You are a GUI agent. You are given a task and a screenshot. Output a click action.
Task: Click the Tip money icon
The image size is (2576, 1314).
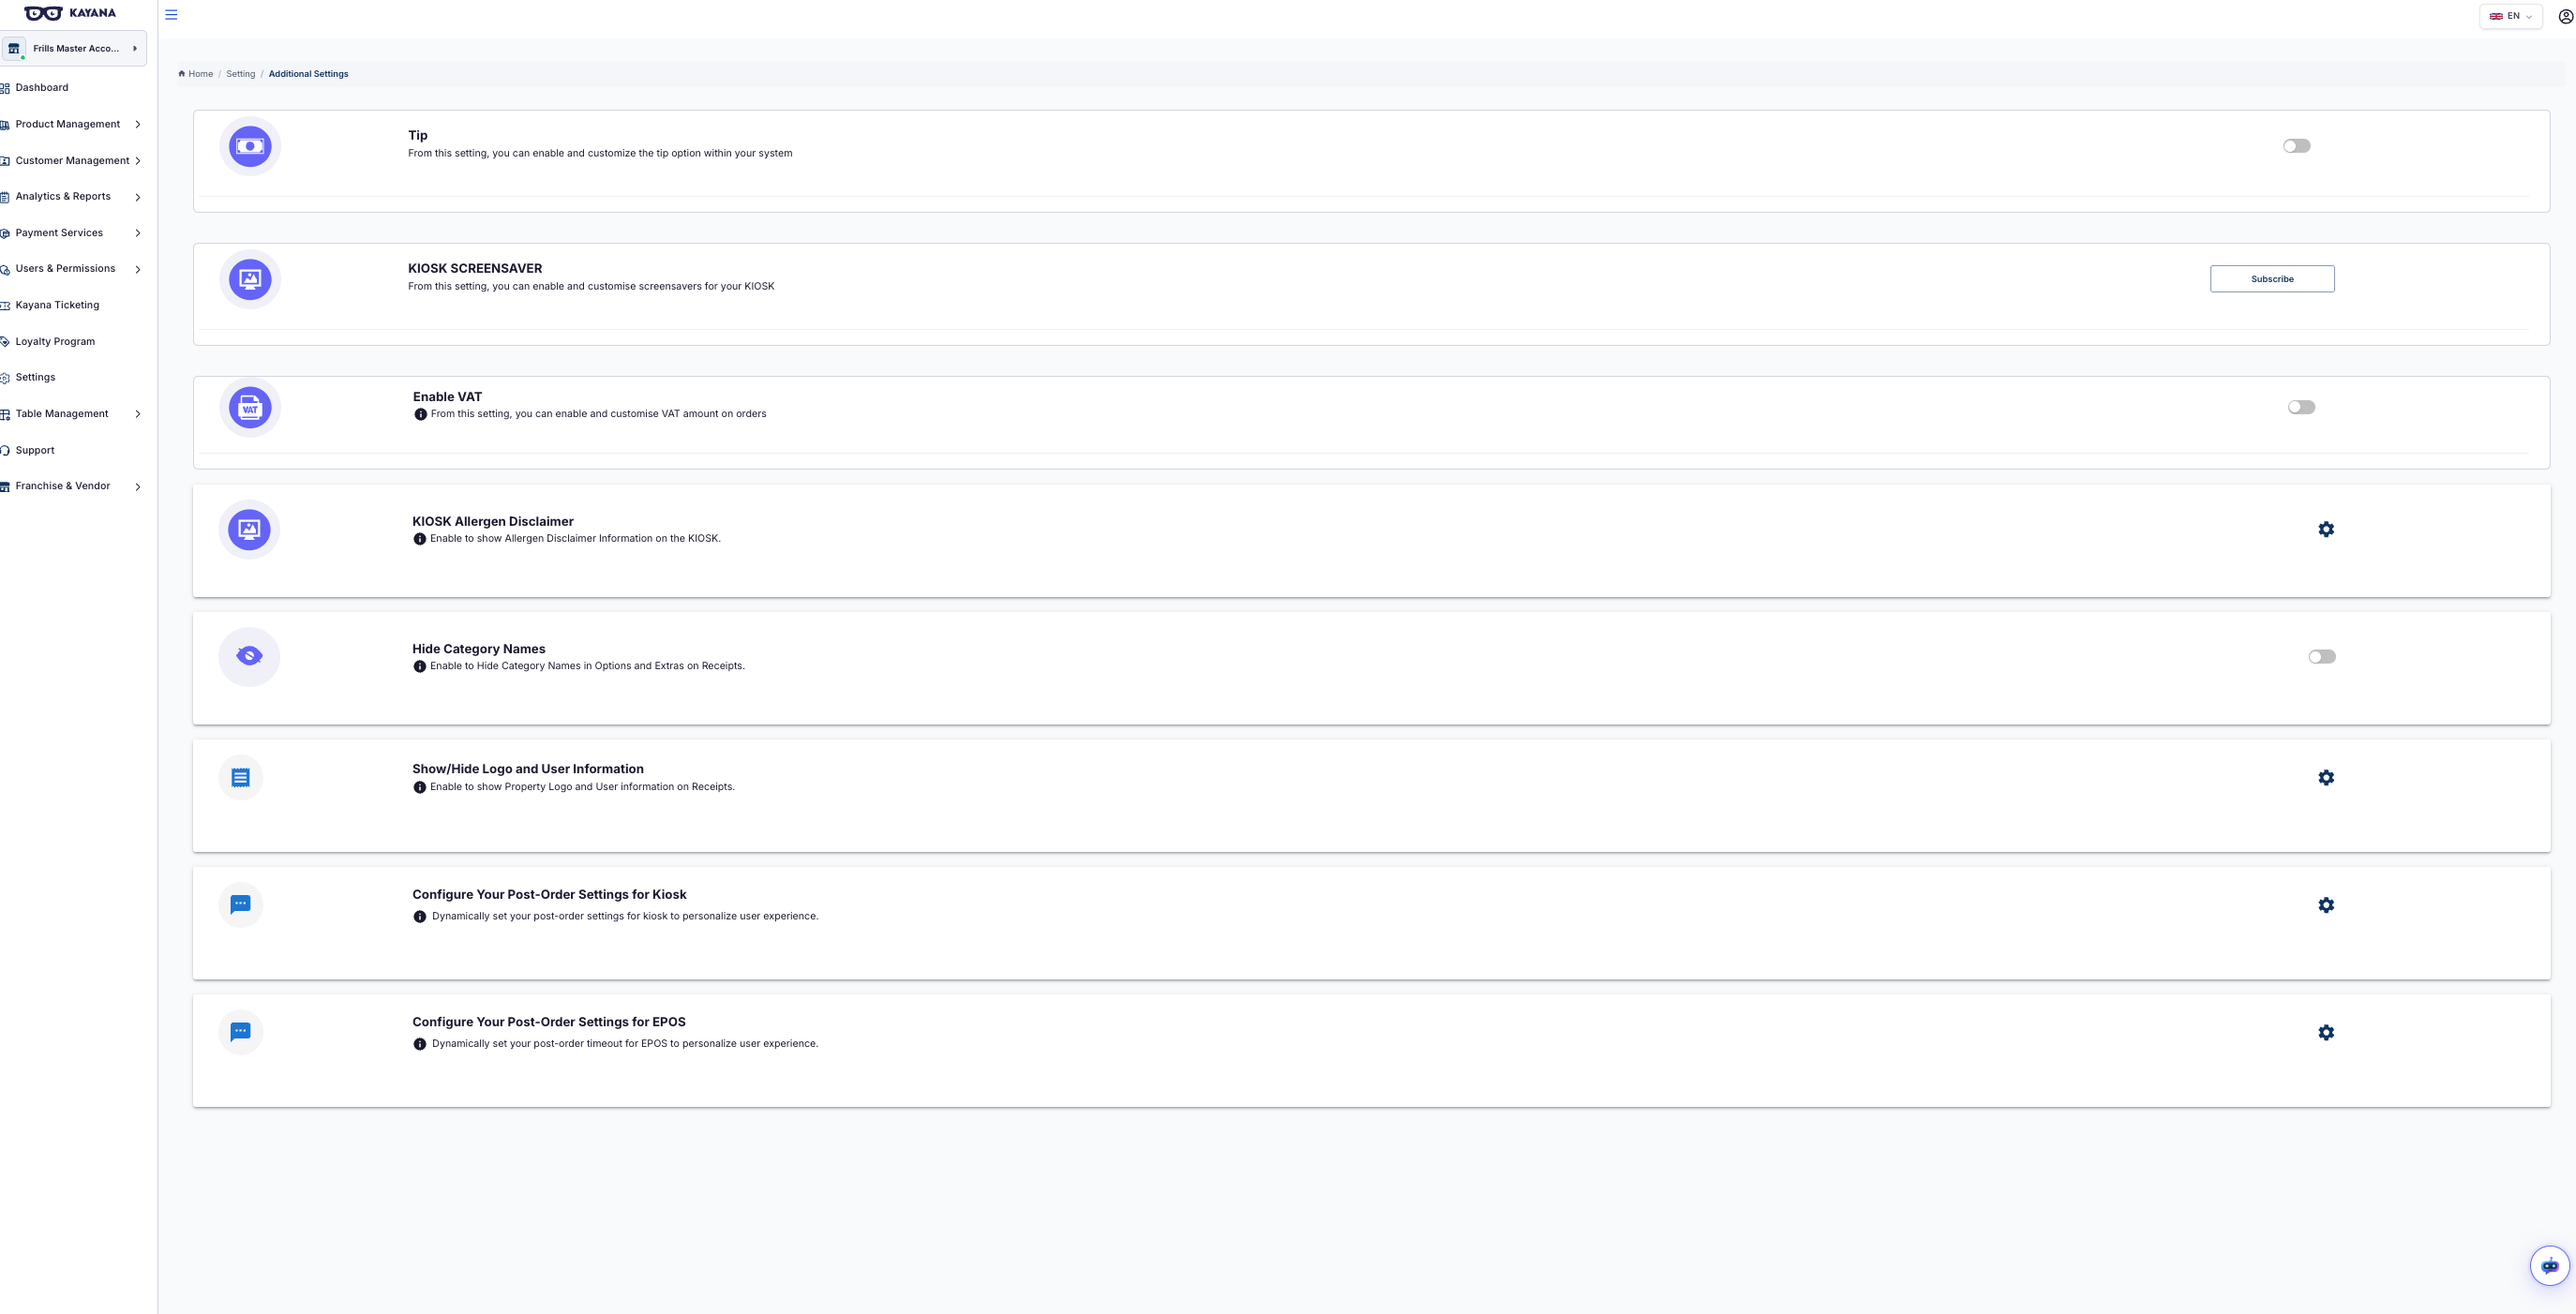coord(250,146)
